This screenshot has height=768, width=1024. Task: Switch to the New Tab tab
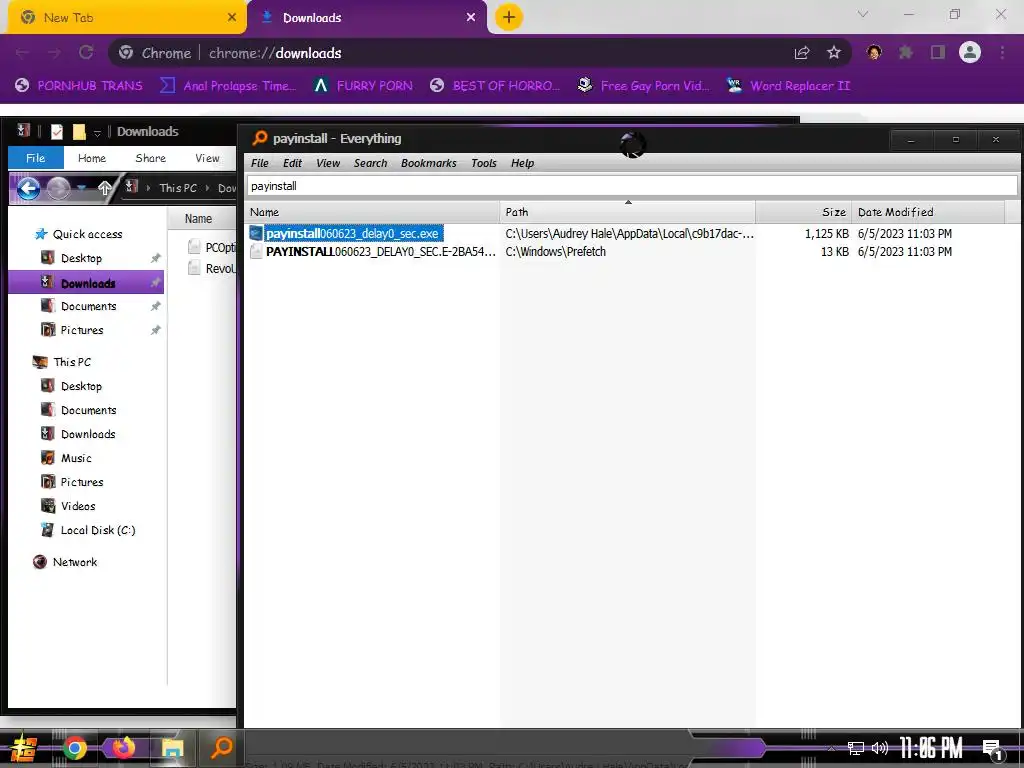click(127, 18)
